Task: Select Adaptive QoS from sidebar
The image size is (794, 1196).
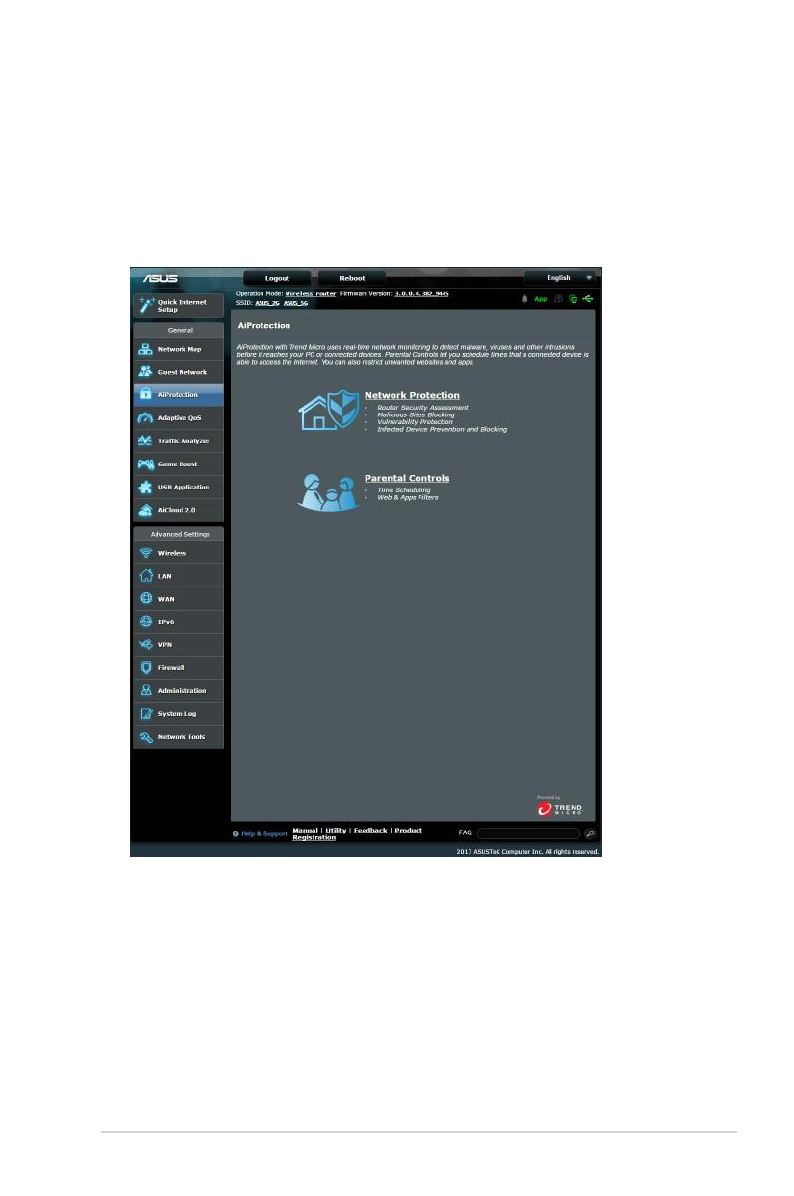Action: point(178,418)
